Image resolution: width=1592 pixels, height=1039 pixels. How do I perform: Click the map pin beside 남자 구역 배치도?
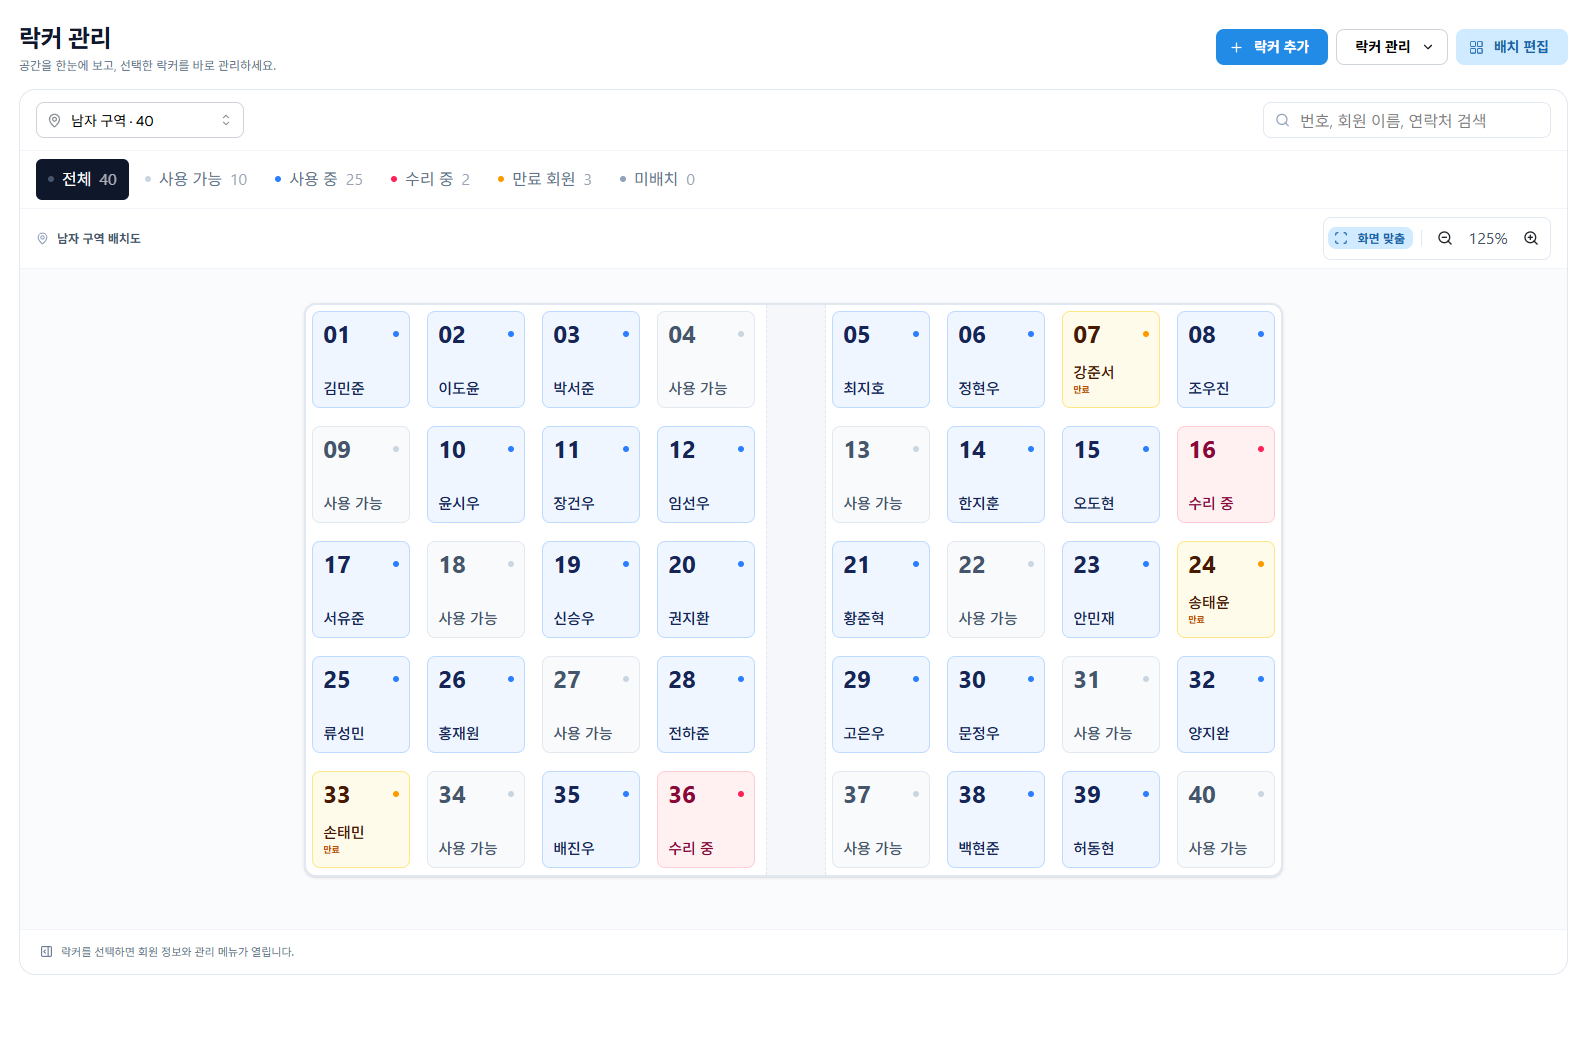[x=43, y=239]
